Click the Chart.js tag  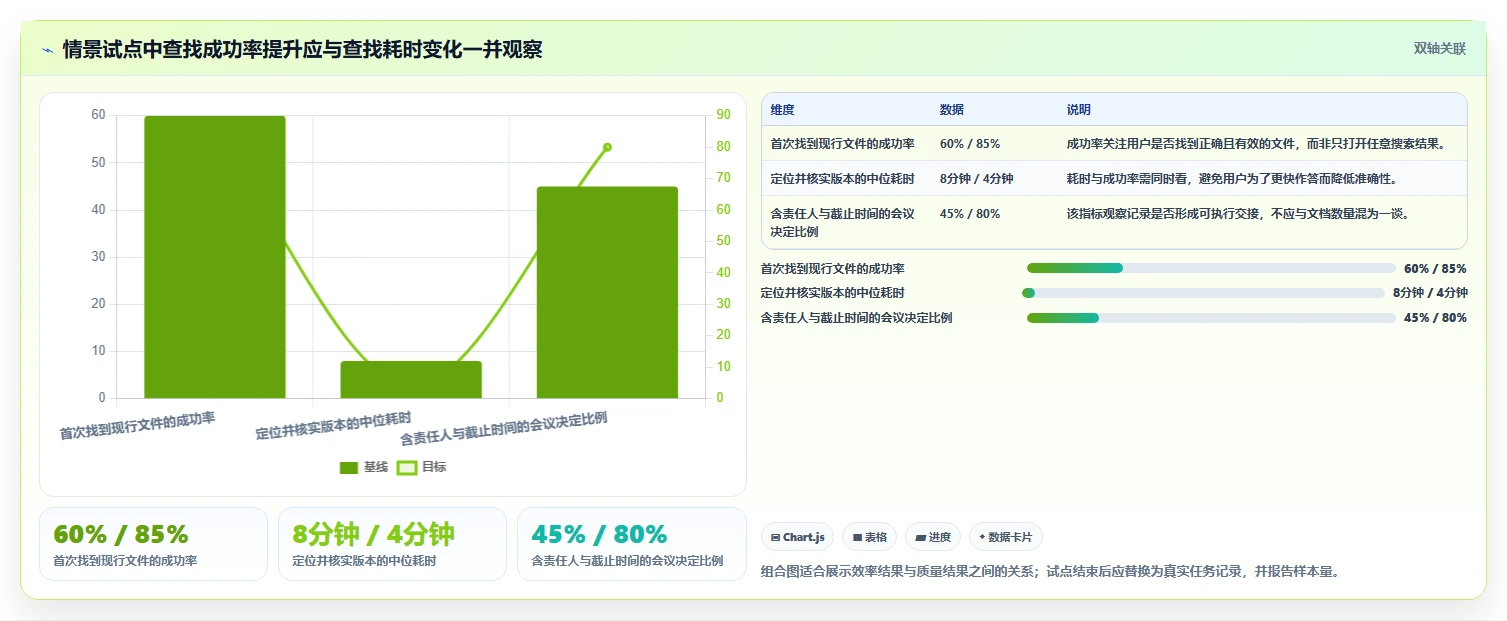[797, 537]
